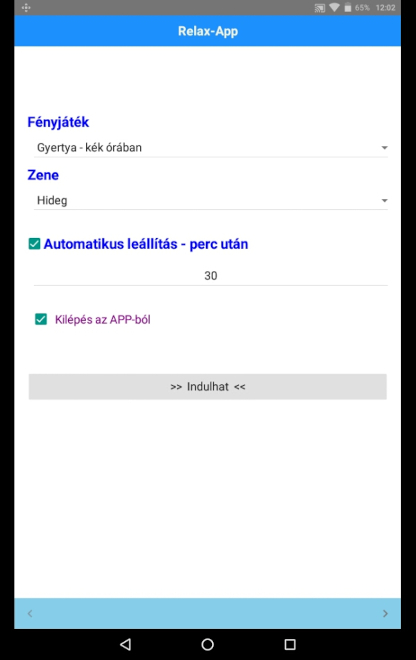This screenshot has width=416, height=660.
Task: Tap the 'Kilépés az APP-ból' label text
Action: click(x=102, y=319)
